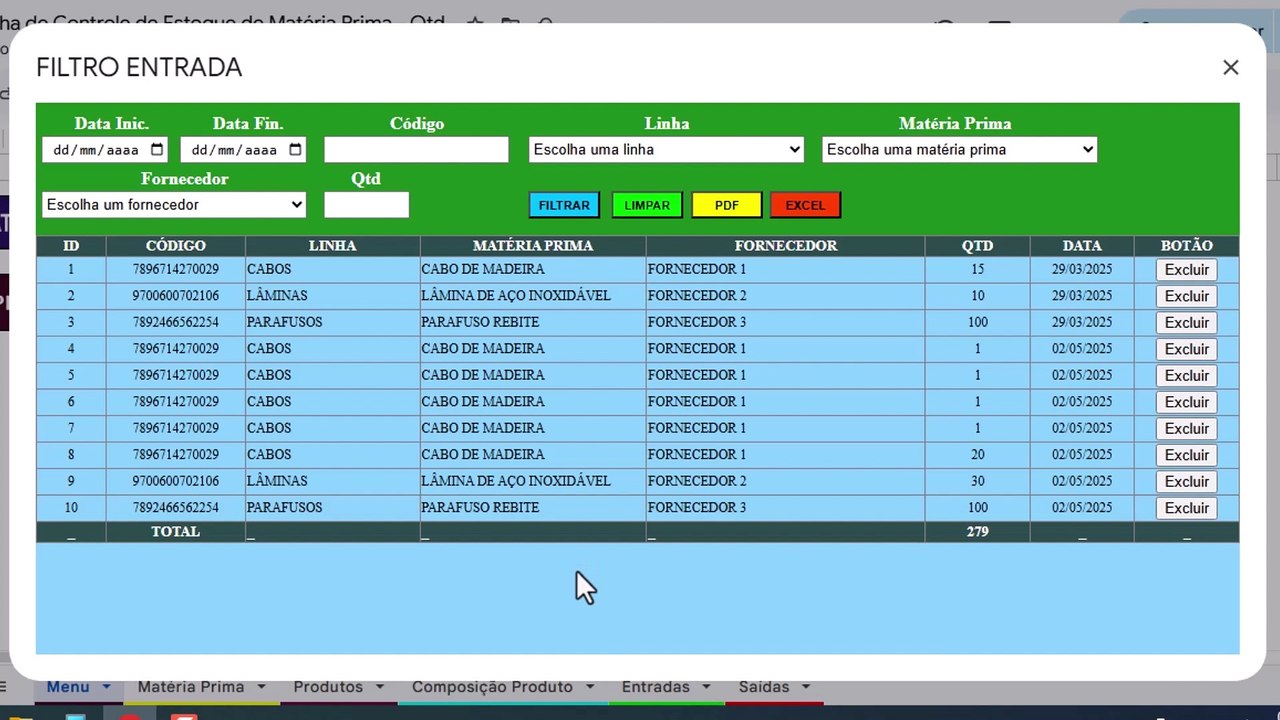Viewport: 1280px width, 720px height.
Task: Switch to the Menu sheet tab
Action: (68, 687)
